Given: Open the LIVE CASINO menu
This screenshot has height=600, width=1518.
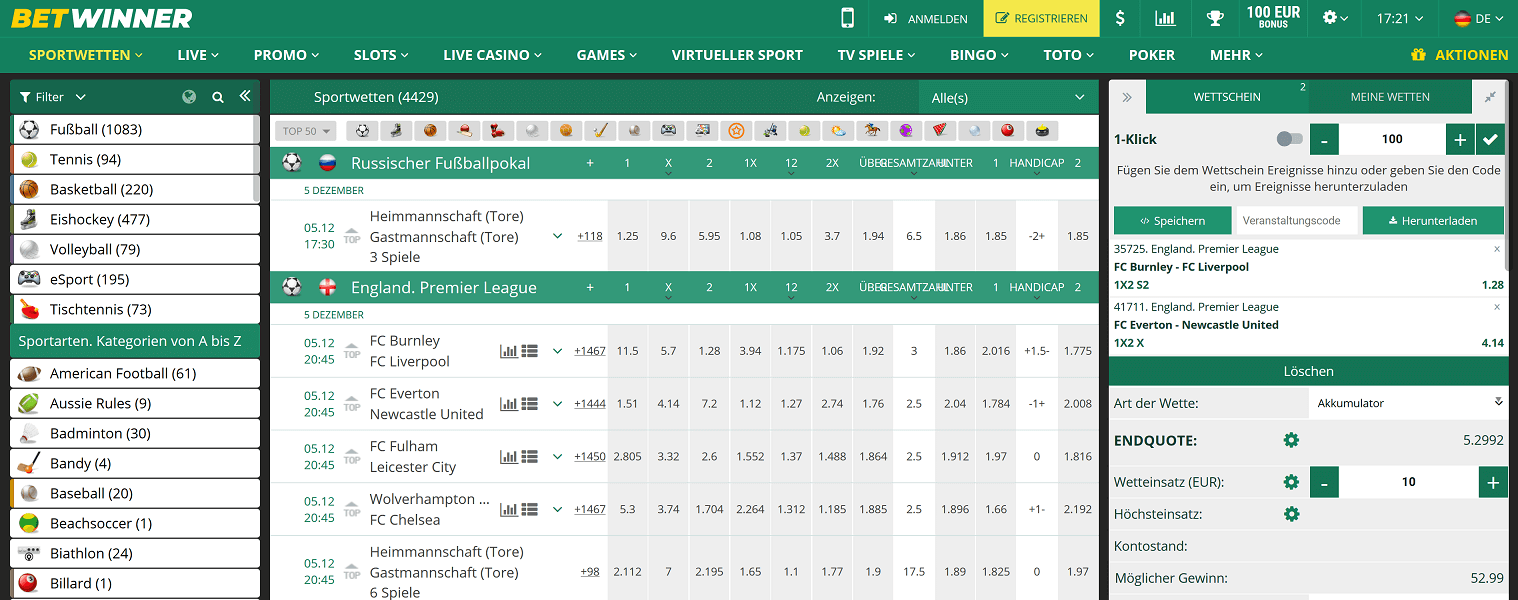Looking at the screenshot, I should tap(493, 55).
